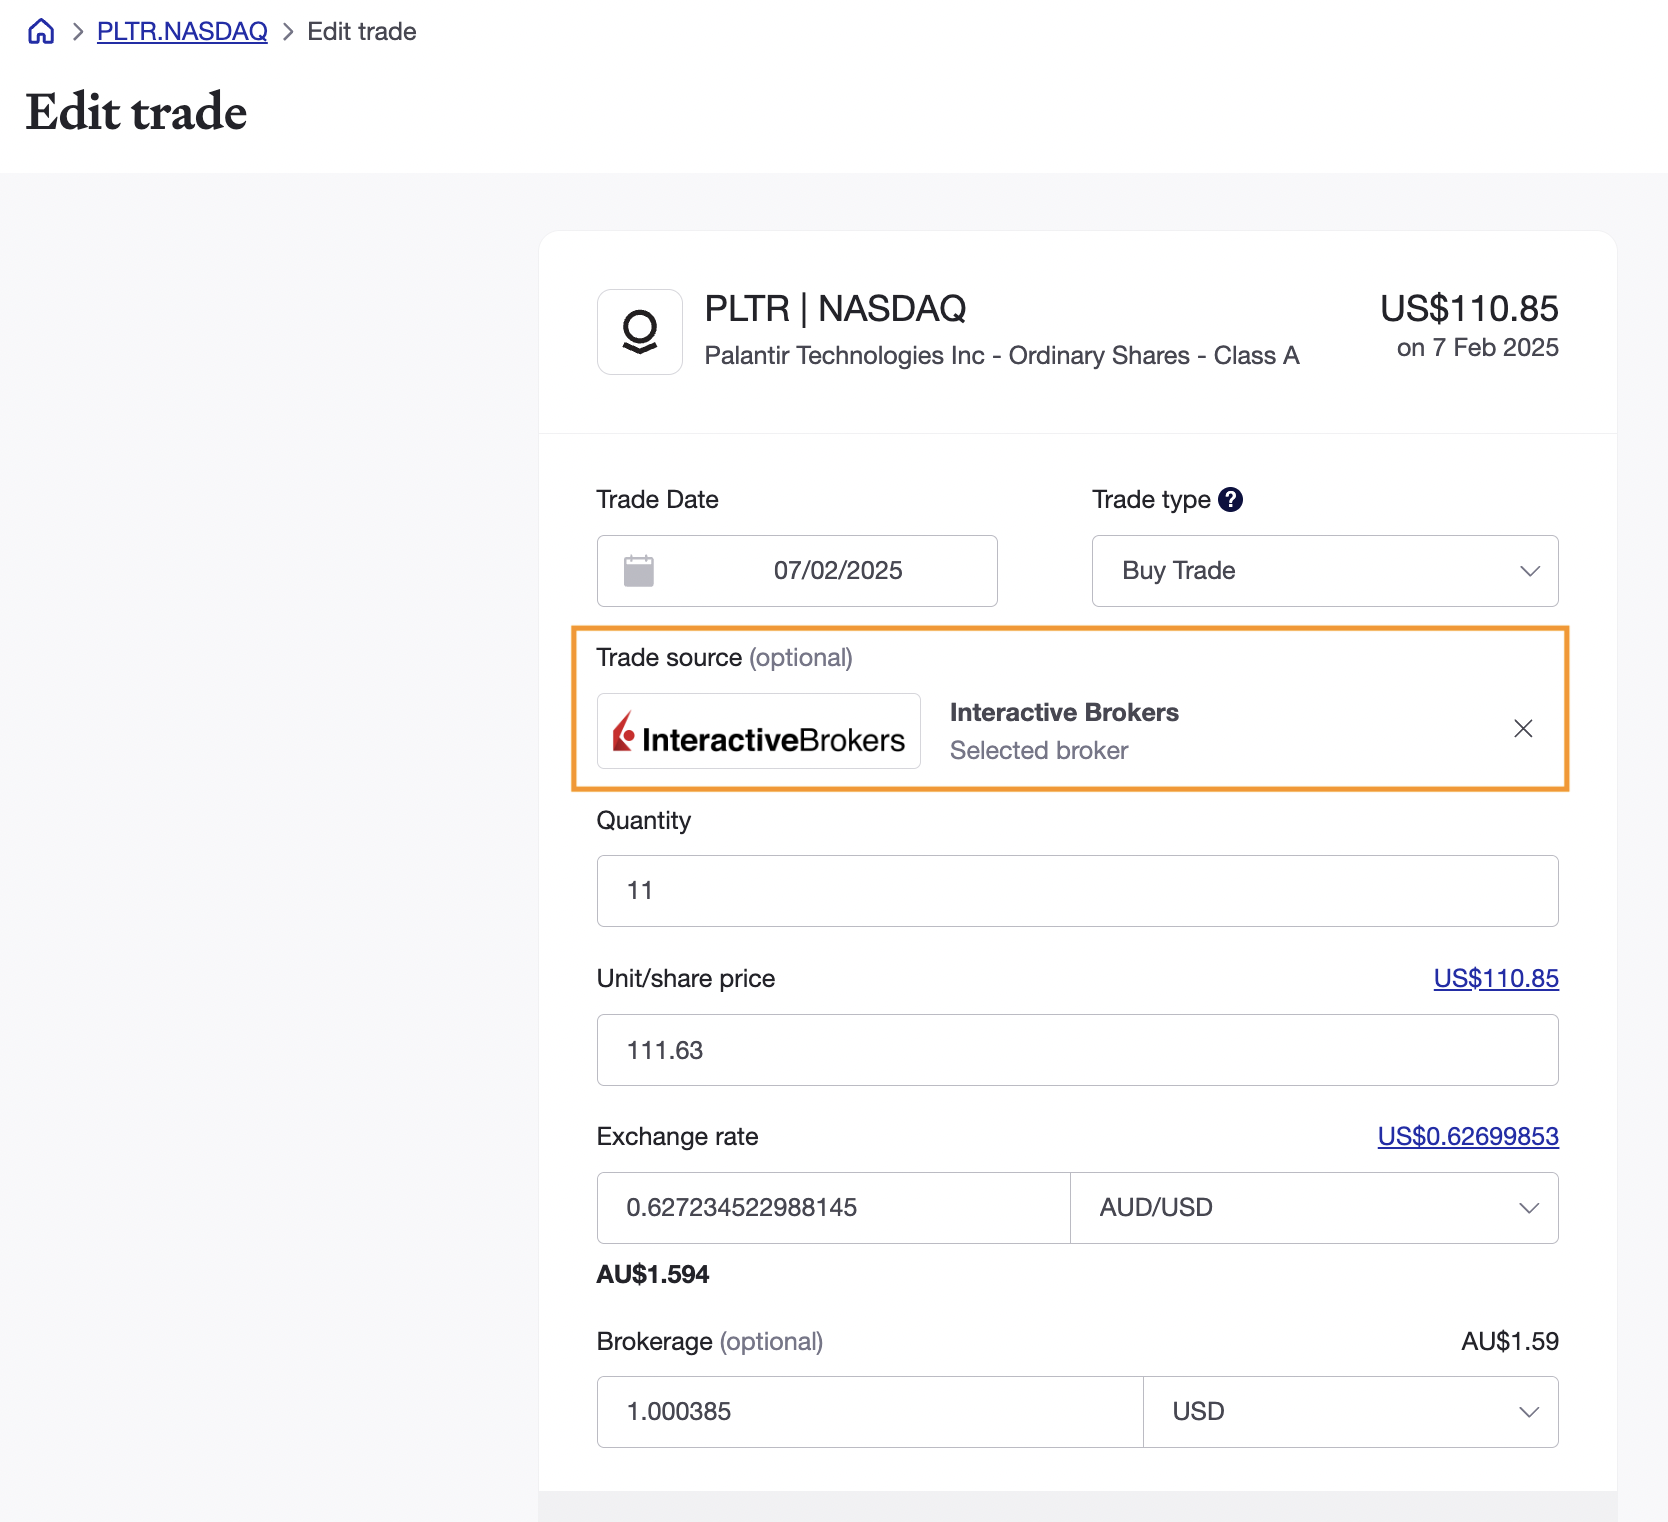Click the chevron on the Buy Trade selector
This screenshot has width=1668, height=1522.
point(1529,571)
